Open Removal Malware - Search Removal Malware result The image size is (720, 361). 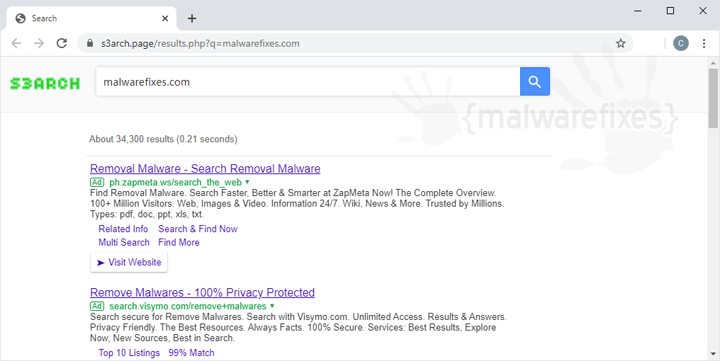pyautogui.click(x=205, y=169)
